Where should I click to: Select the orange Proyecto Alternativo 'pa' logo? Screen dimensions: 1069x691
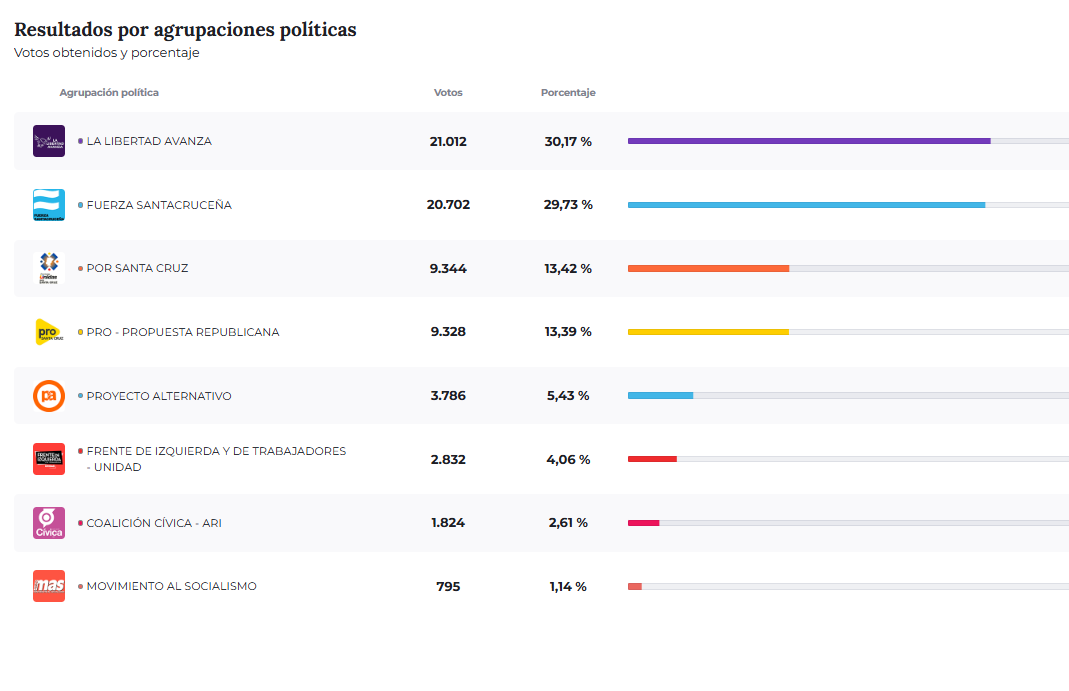pyautogui.click(x=48, y=395)
